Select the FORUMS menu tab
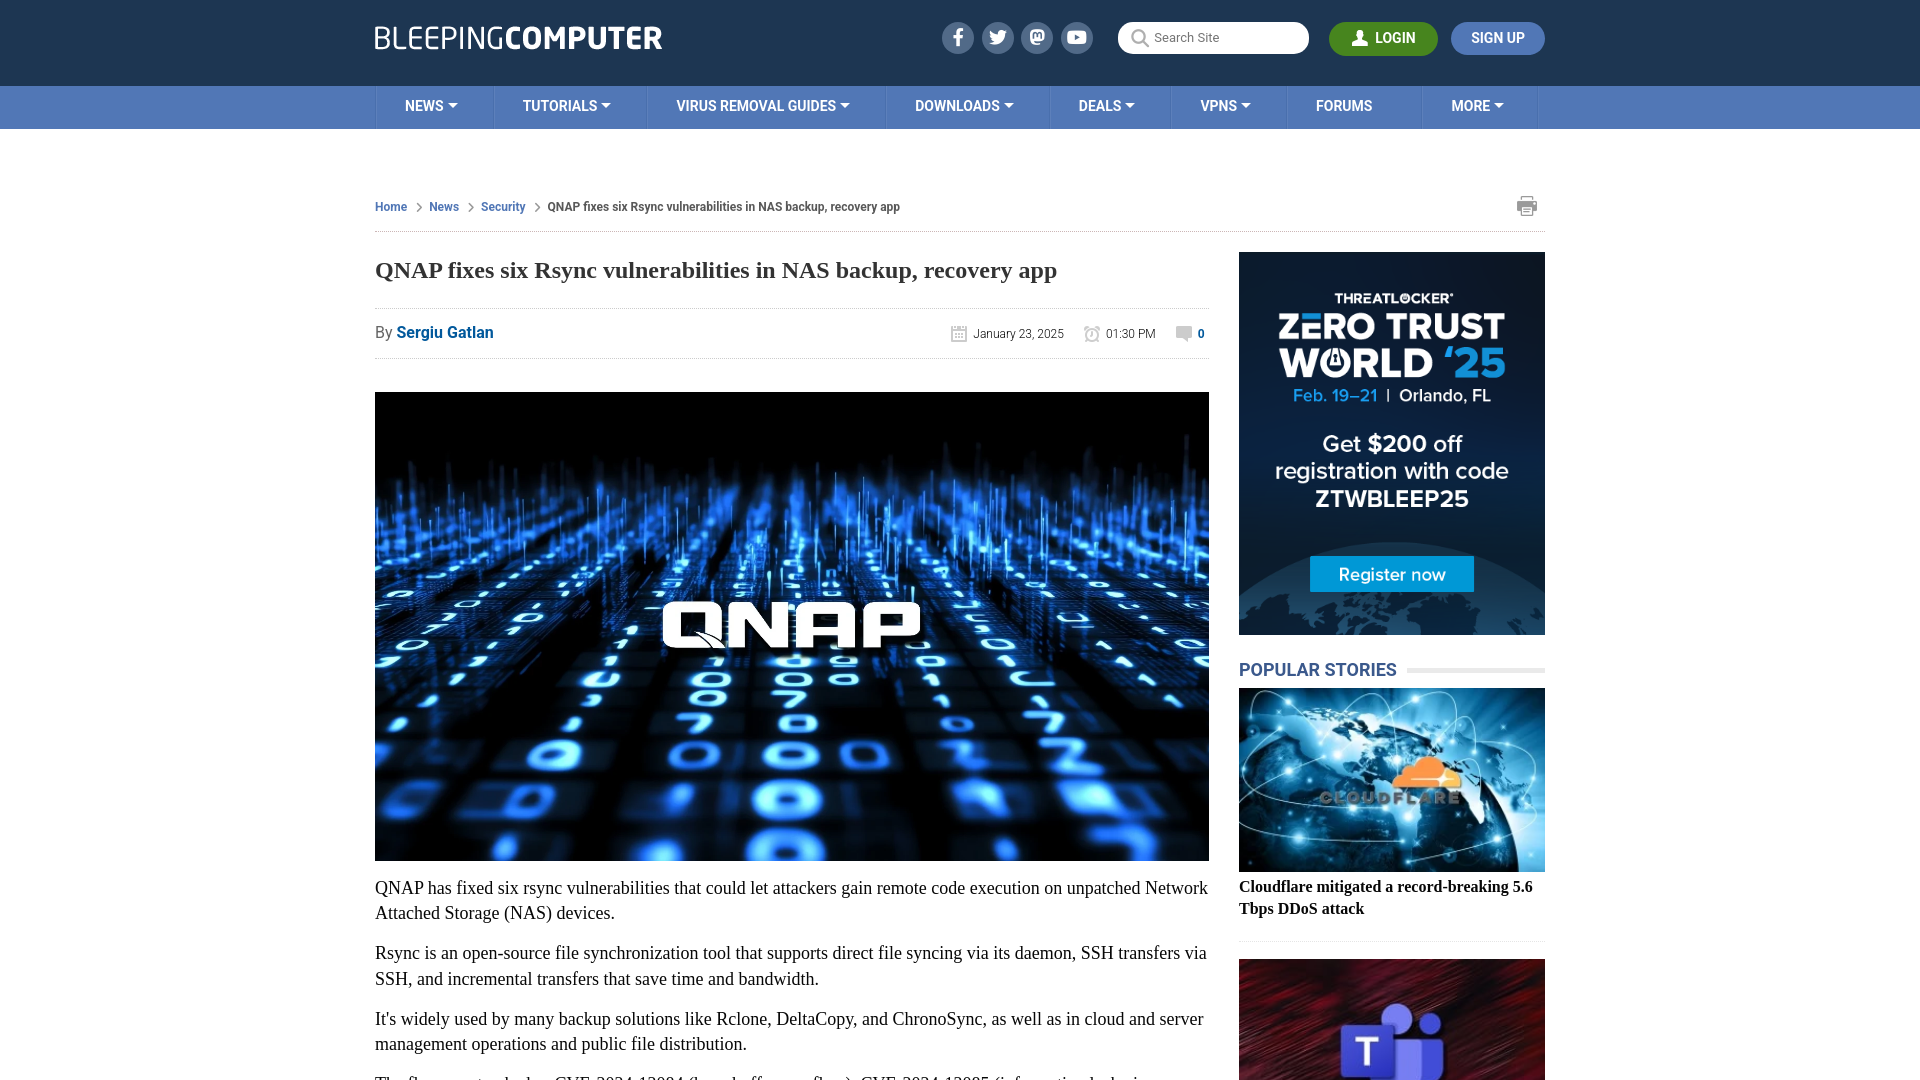 tap(1345, 105)
